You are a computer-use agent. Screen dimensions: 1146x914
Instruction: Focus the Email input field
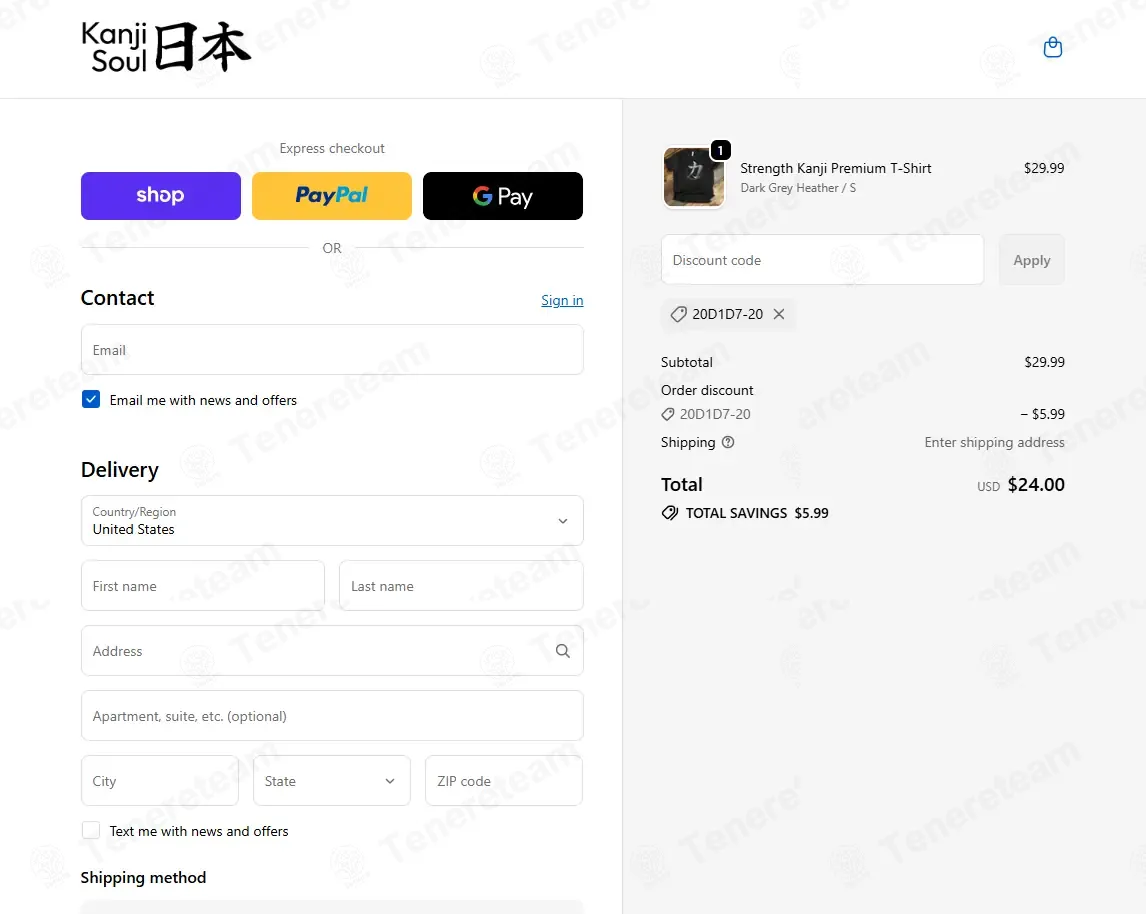332,350
